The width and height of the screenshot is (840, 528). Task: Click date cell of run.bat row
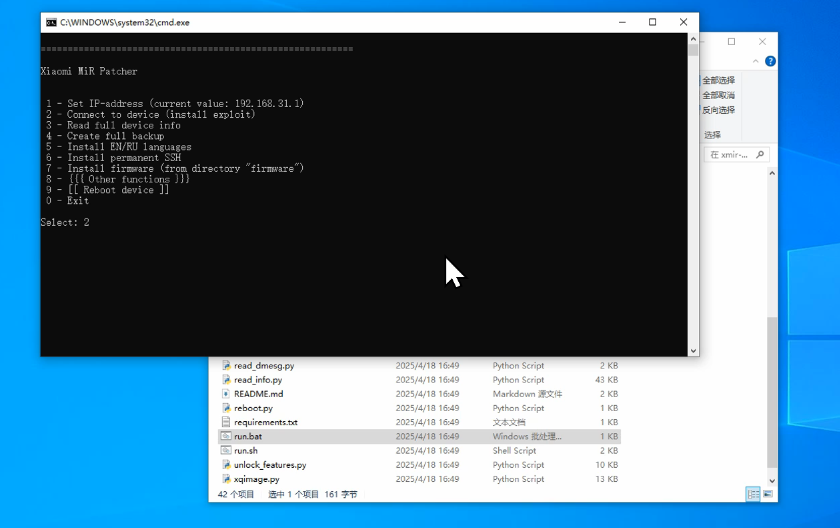(x=427, y=436)
